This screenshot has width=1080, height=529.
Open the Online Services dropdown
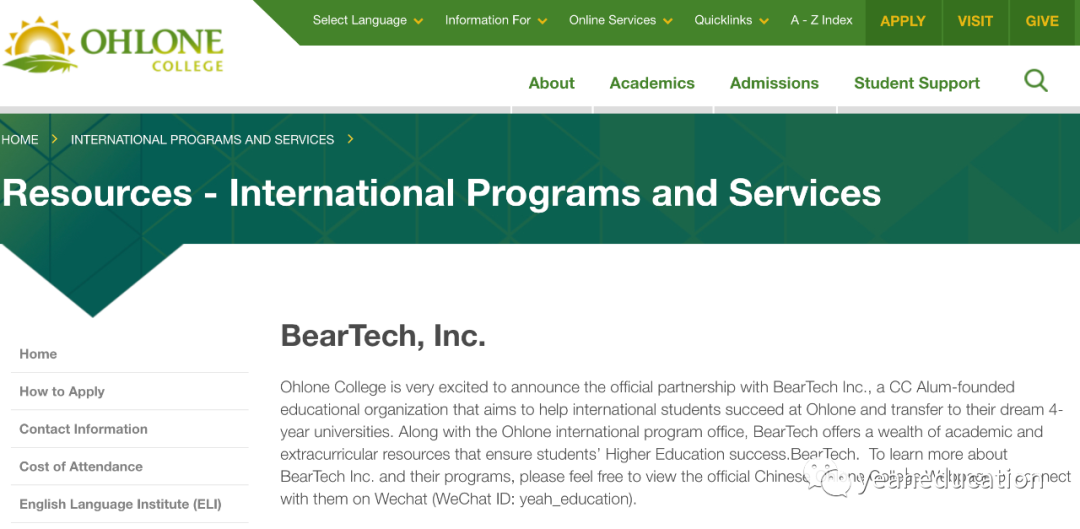click(x=621, y=21)
